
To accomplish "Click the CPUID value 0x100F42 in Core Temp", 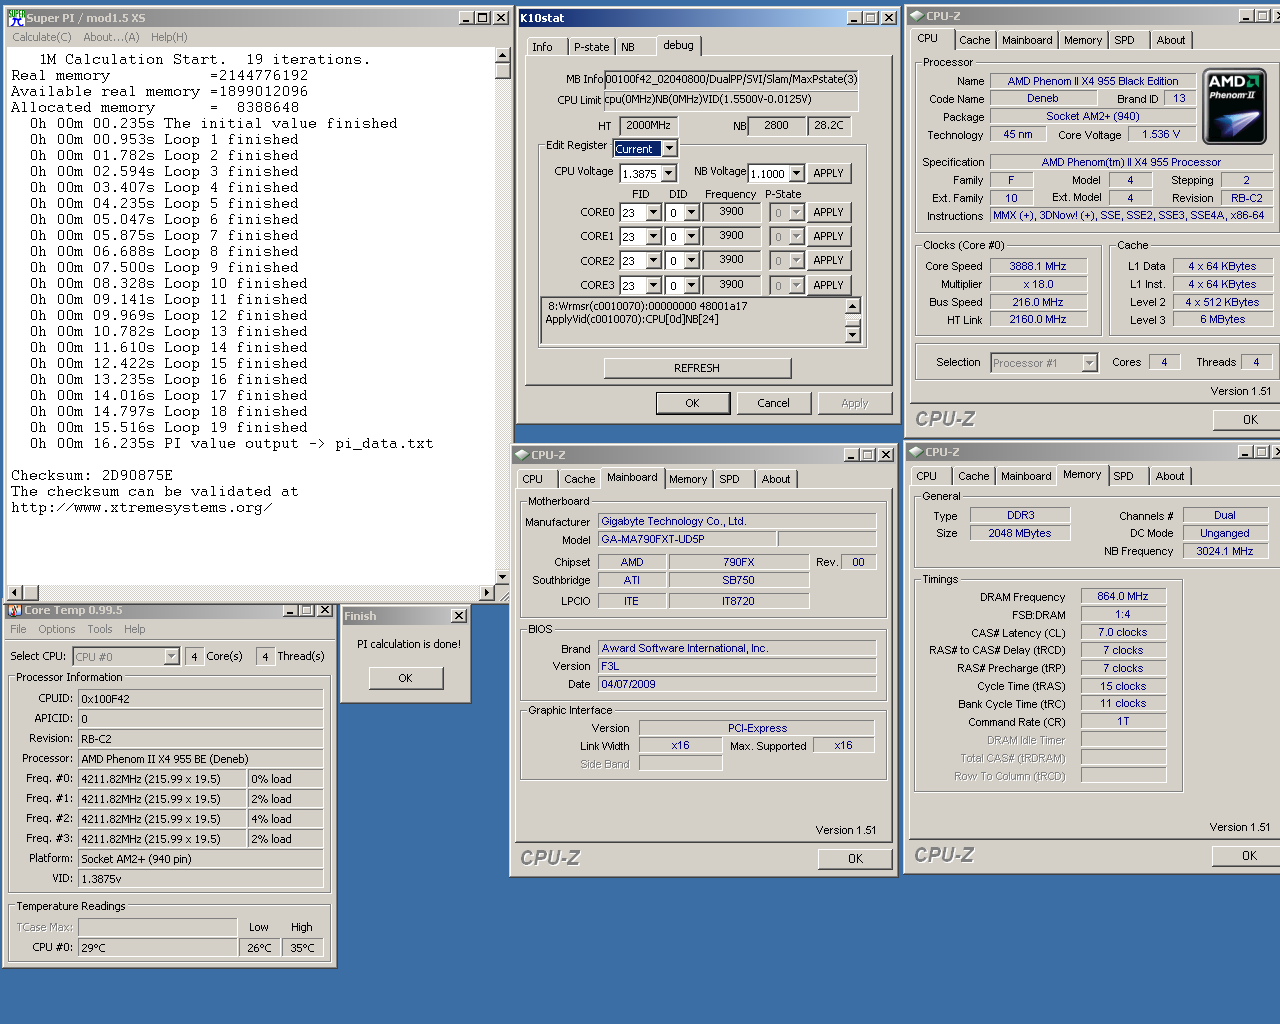I will (200, 698).
